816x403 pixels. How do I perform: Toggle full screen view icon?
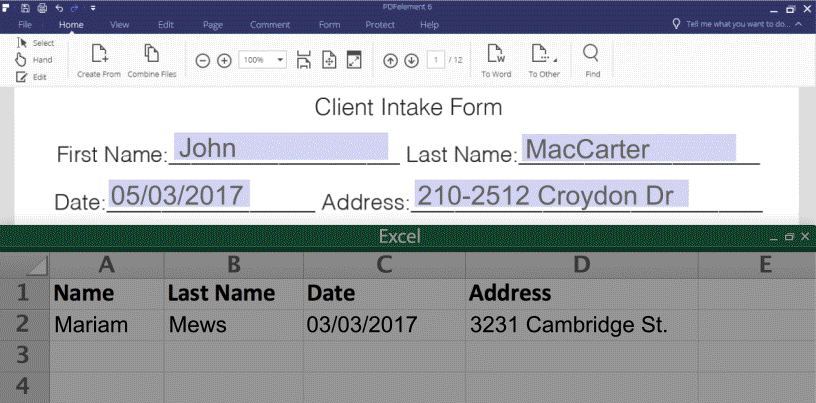point(354,60)
